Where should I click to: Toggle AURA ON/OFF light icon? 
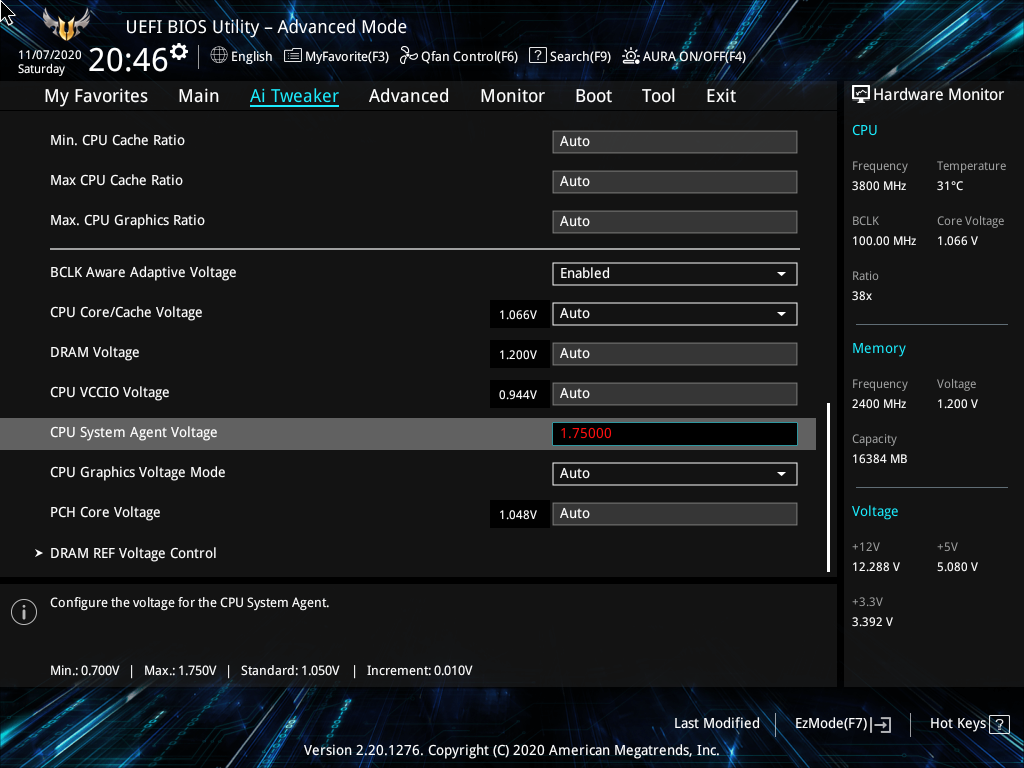[631, 56]
